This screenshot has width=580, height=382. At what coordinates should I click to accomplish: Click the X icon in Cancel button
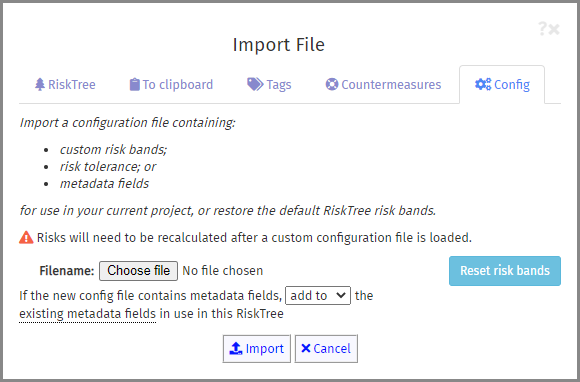[x=306, y=348]
